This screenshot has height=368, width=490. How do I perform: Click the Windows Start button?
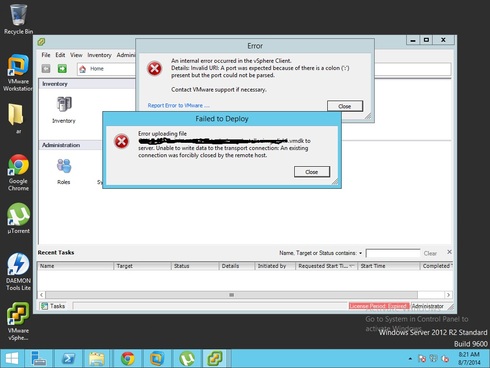point(12,359)
